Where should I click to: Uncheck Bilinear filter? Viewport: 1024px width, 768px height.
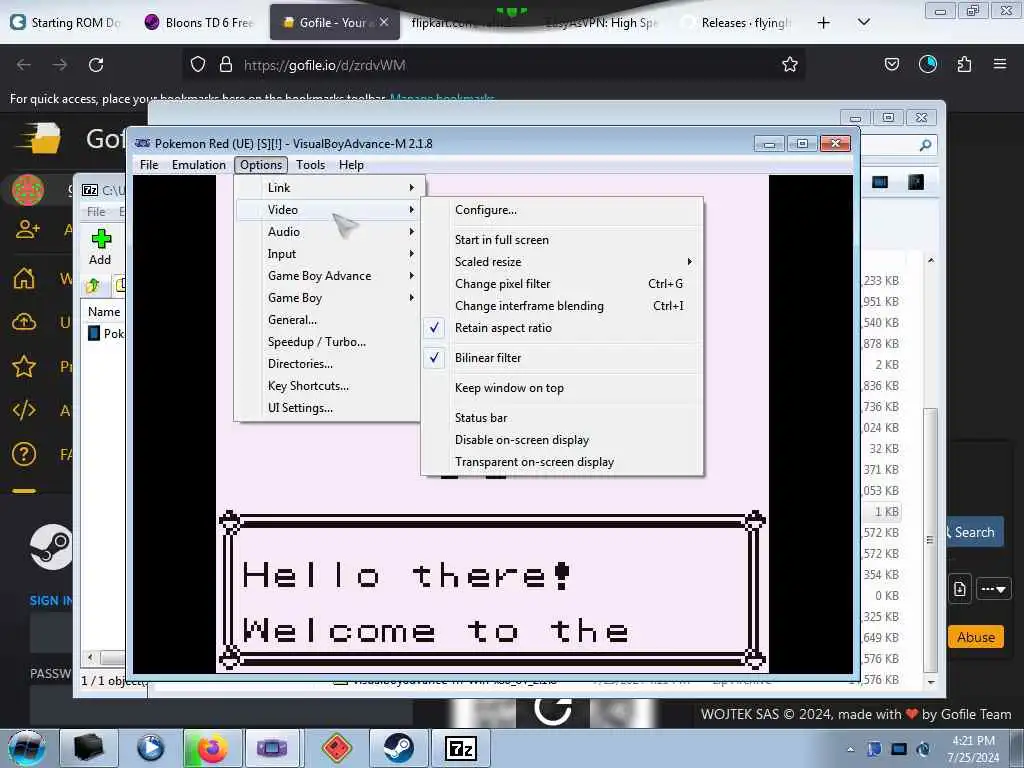[x=562, y=358]
